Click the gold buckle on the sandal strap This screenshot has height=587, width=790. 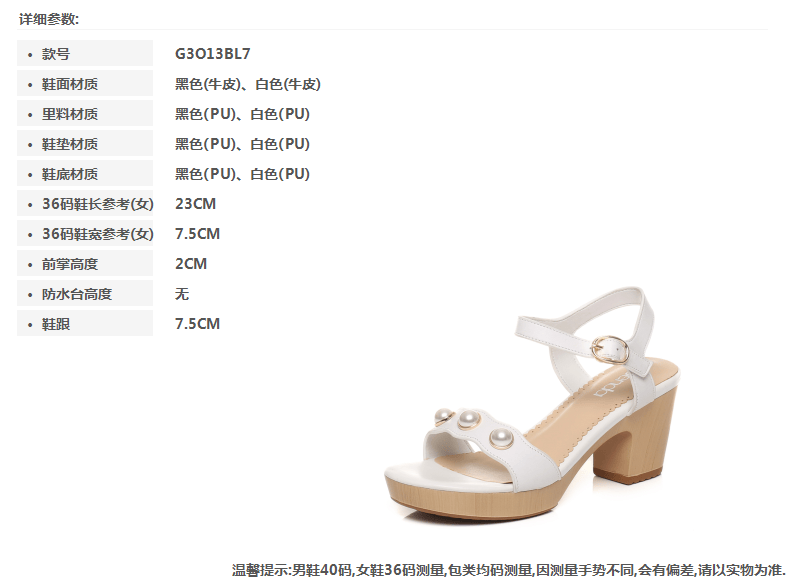pyautogui.click(x=610, y=349)
